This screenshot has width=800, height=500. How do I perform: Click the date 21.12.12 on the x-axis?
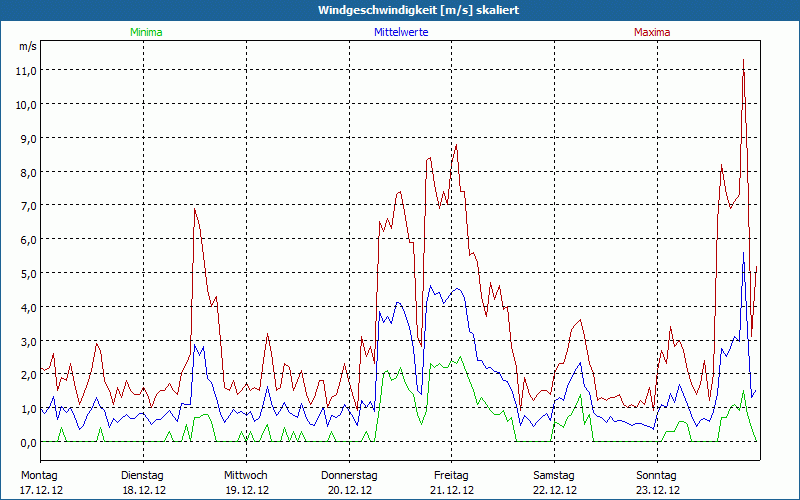point(452,490)
